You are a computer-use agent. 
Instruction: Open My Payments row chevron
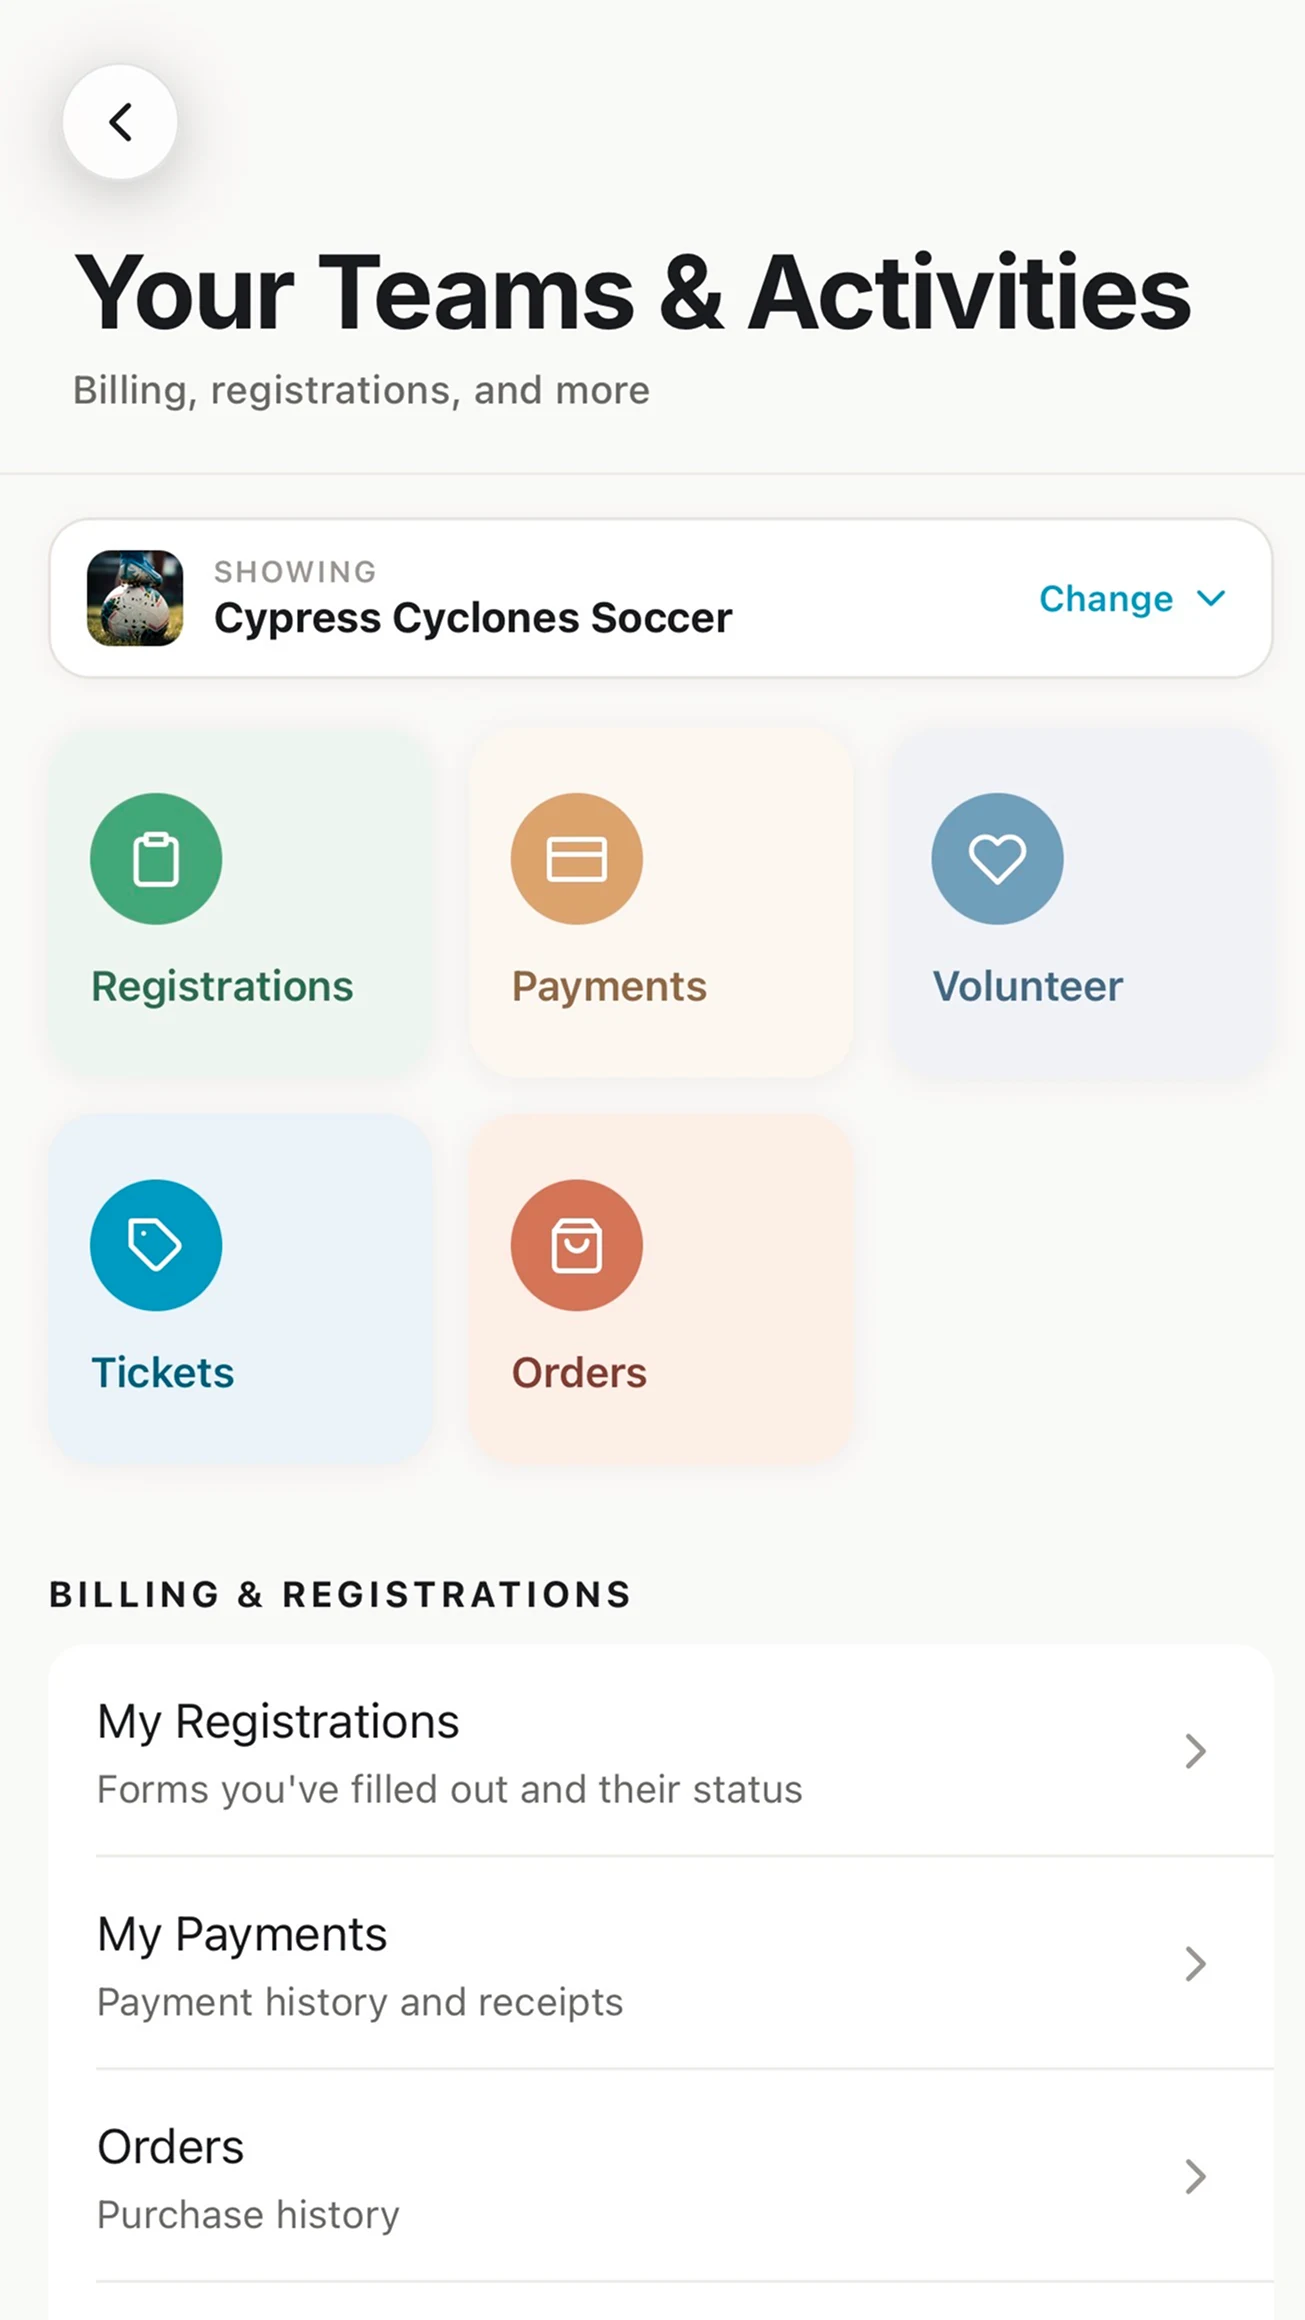[1195, 1964]
